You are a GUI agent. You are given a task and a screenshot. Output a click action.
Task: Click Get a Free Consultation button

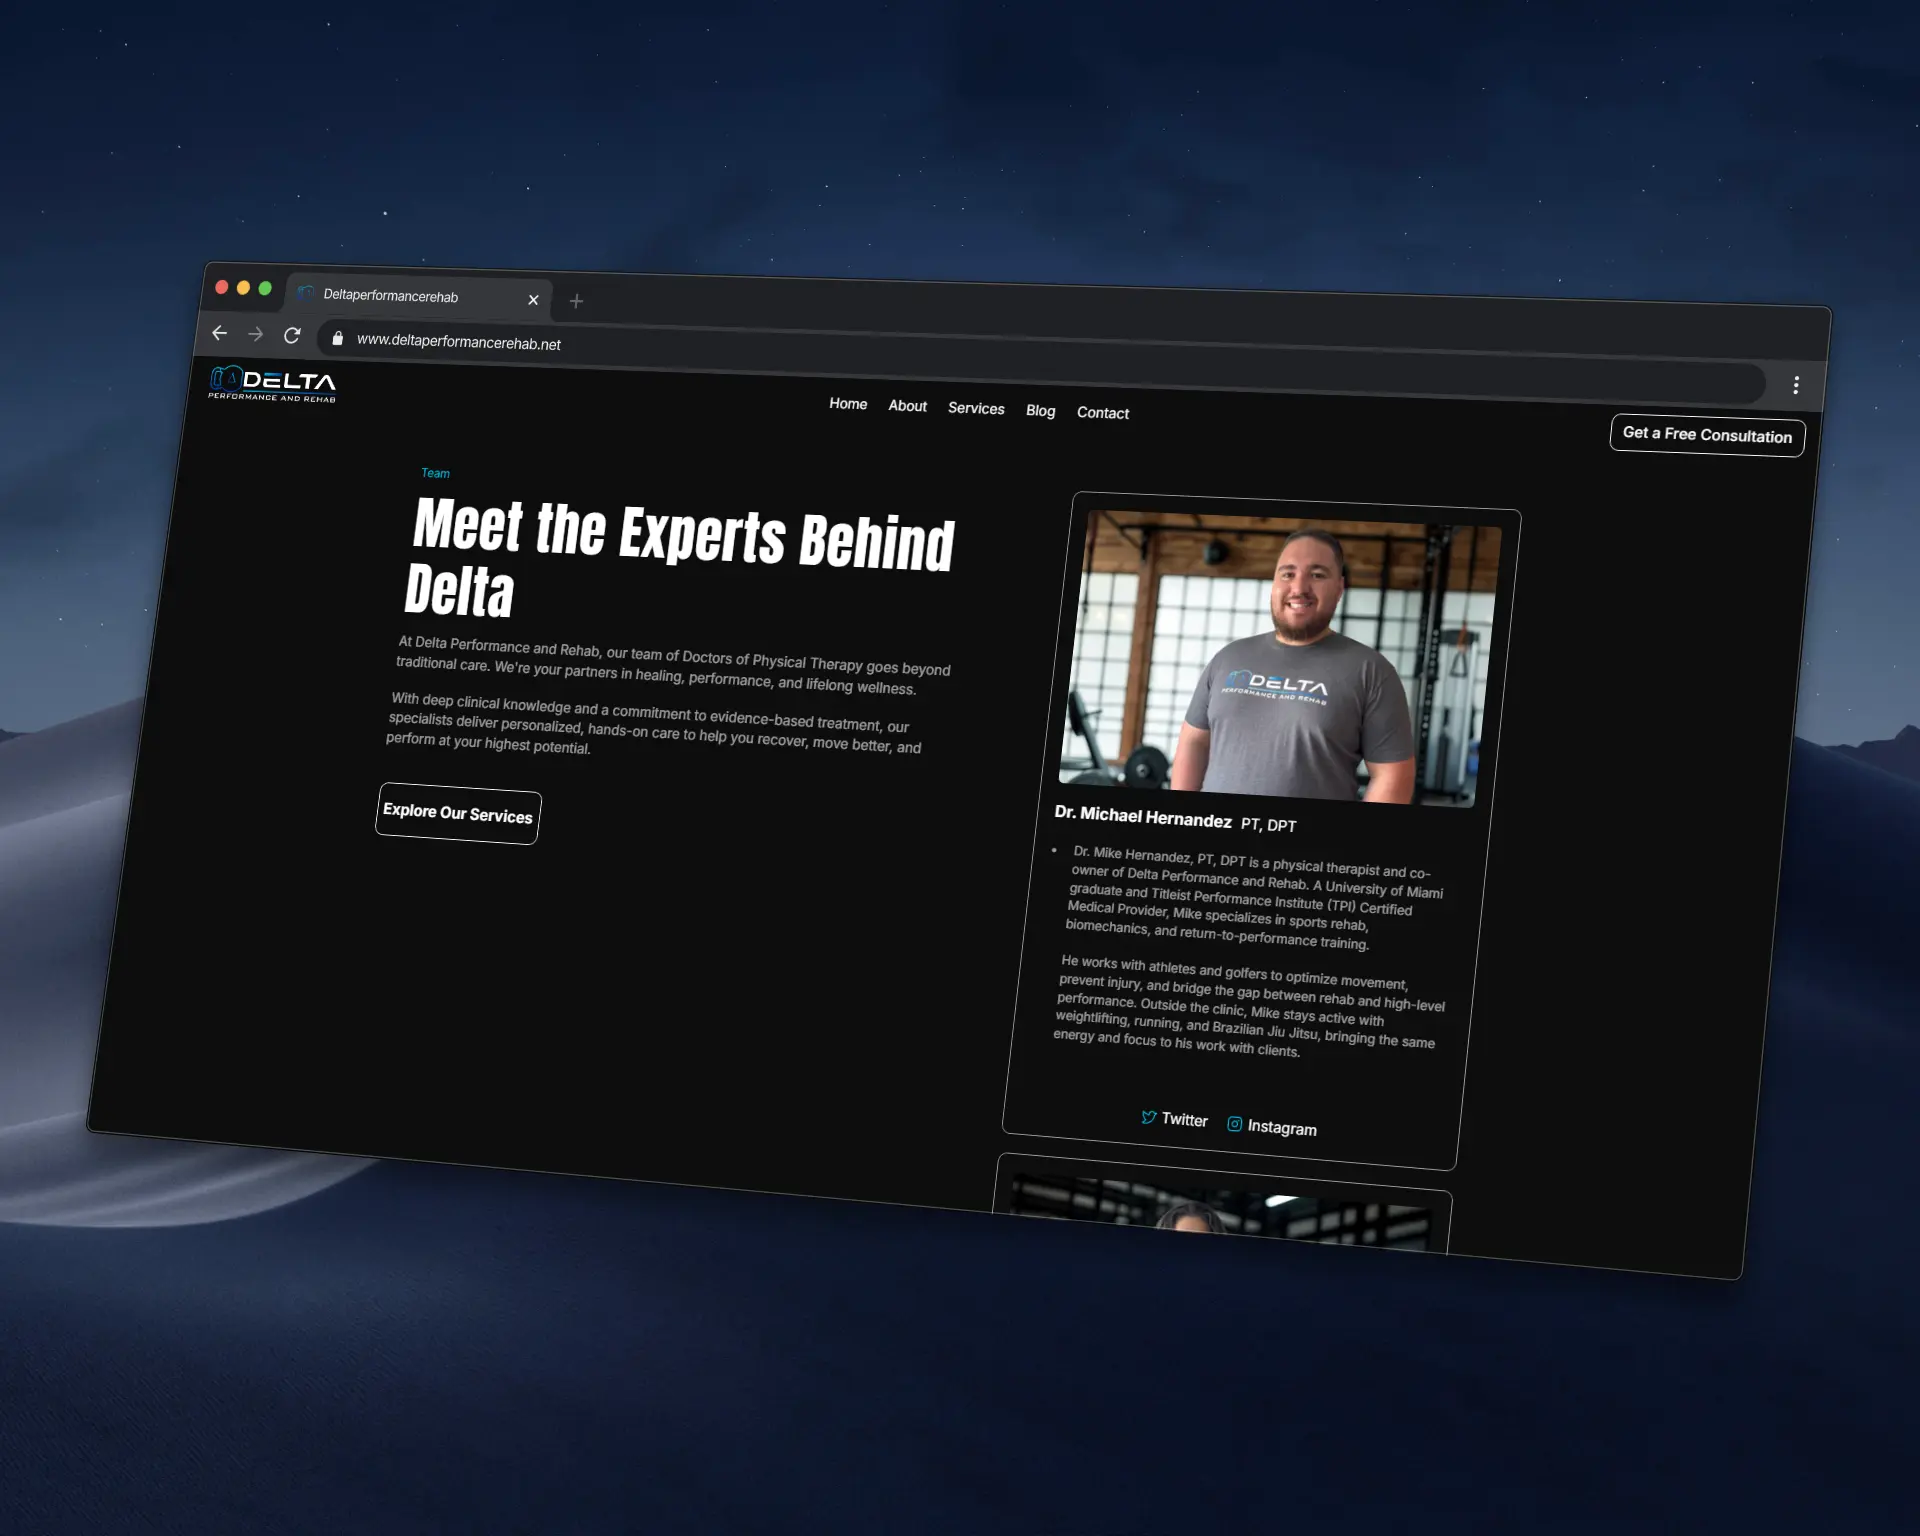click(1707, 435)
